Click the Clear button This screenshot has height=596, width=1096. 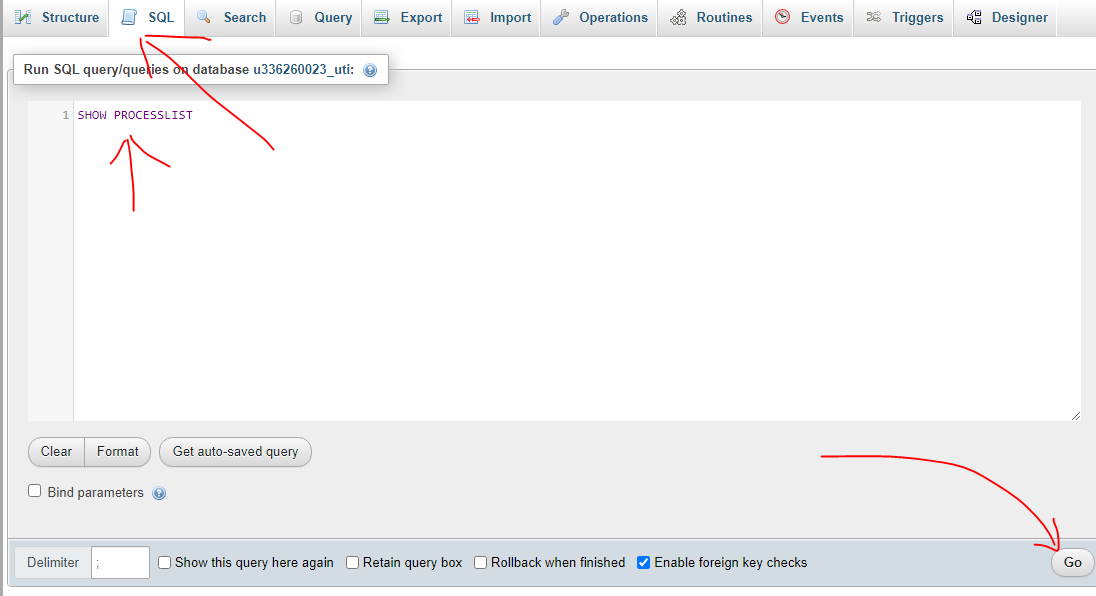click(x=55, y=451)
